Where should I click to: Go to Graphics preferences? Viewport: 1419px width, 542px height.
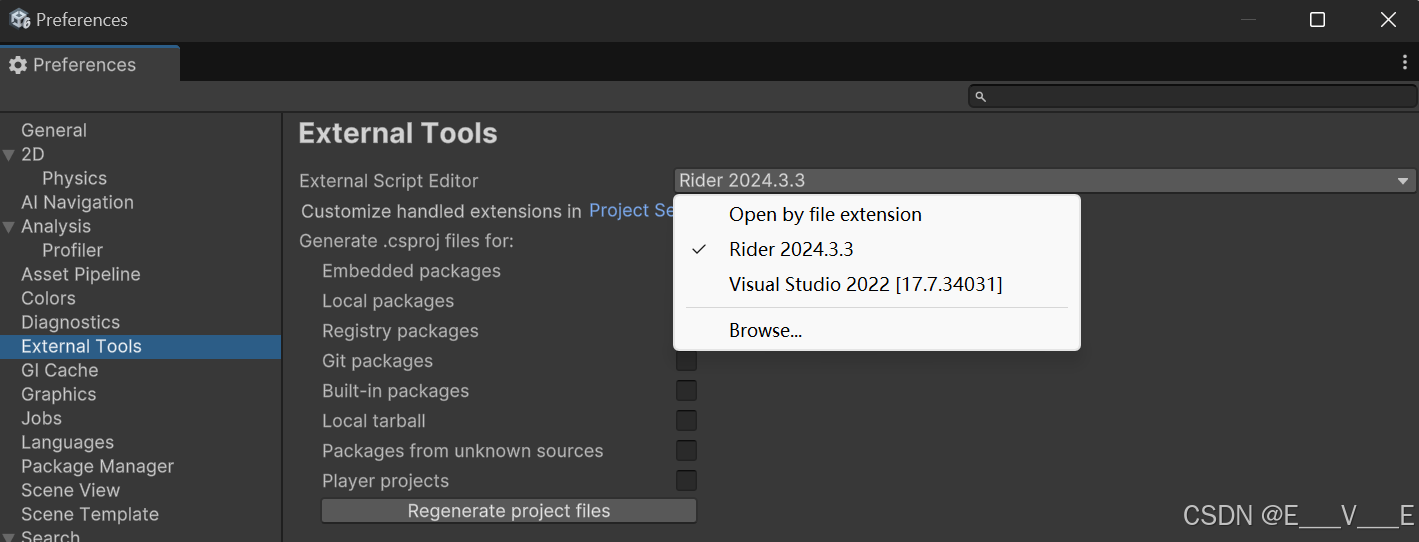click(58, 395)
